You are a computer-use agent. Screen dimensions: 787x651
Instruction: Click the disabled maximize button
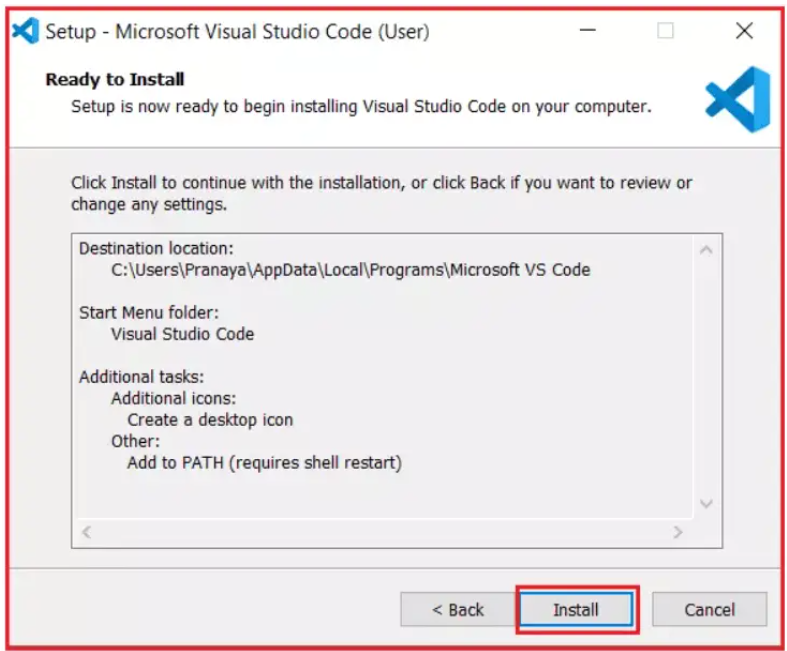(x=665, y=31)
